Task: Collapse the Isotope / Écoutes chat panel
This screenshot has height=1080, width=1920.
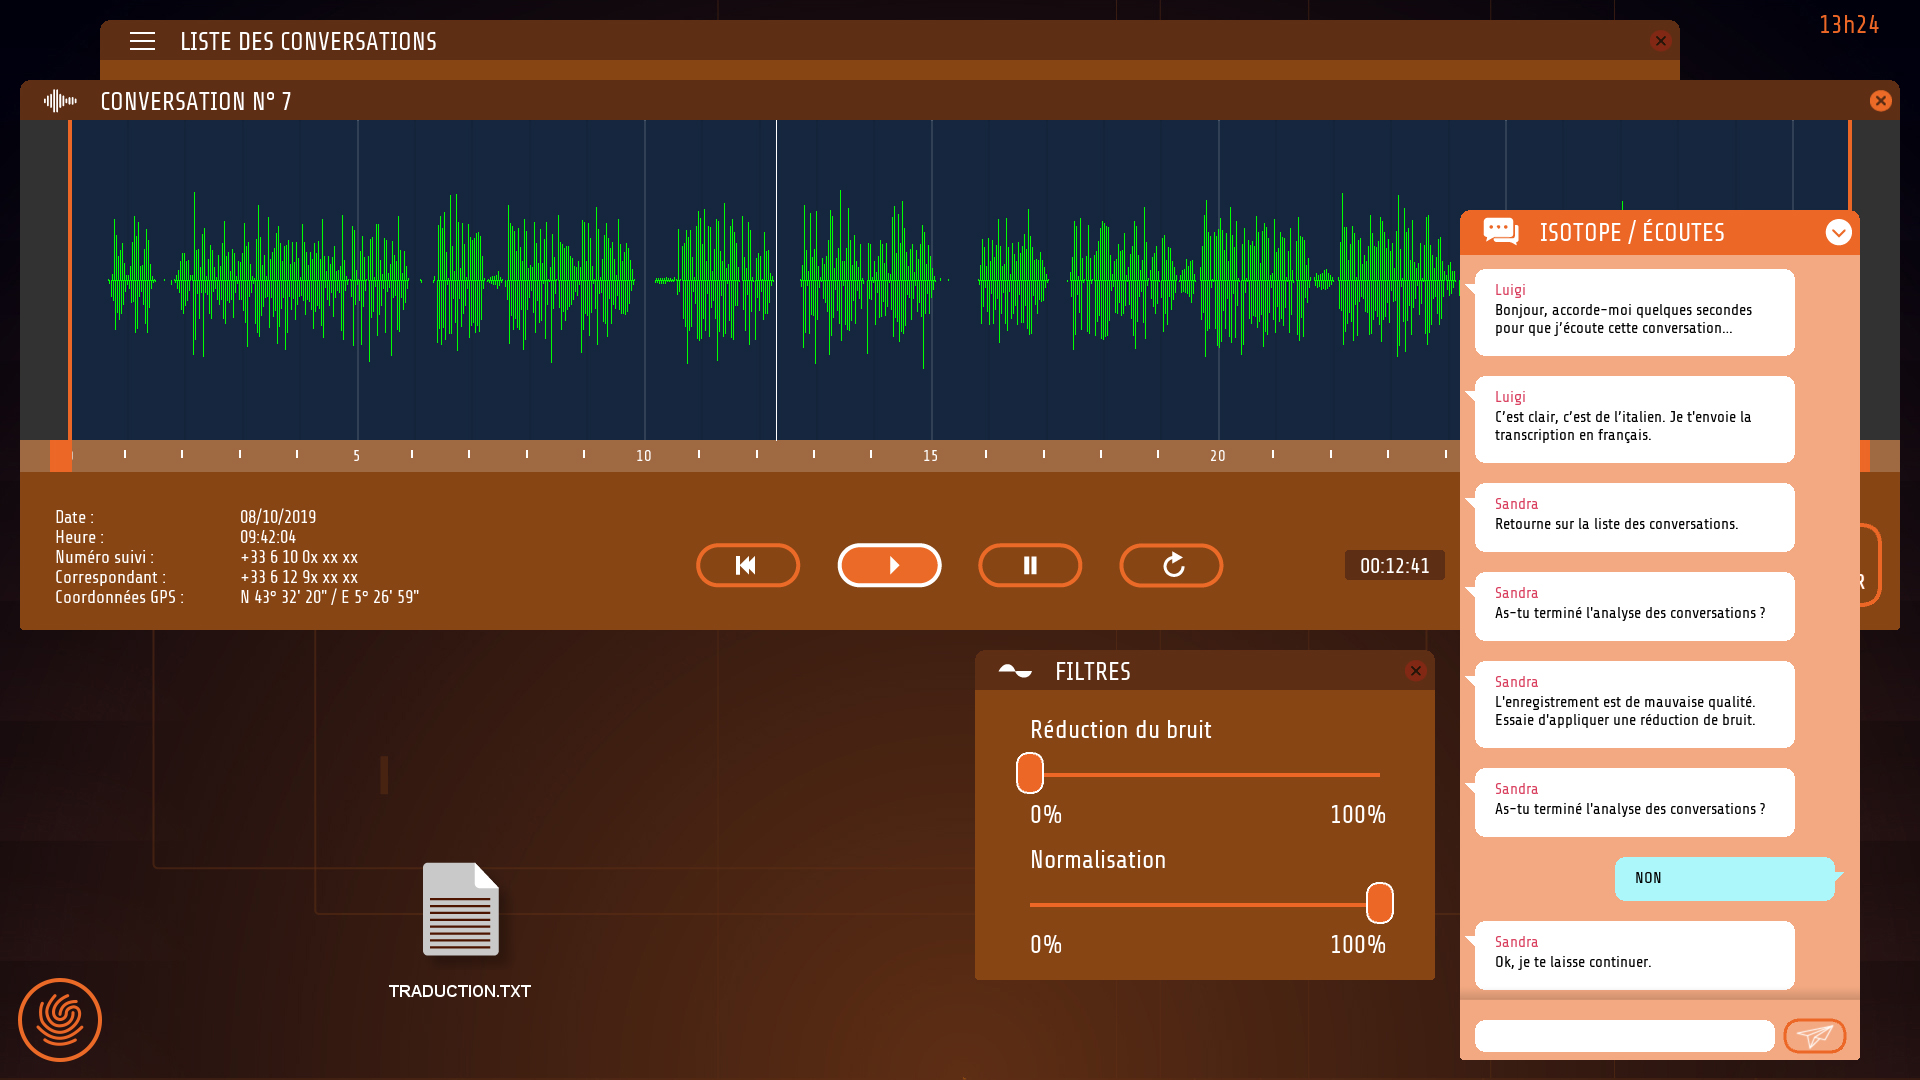Action: coord(1838,232)
